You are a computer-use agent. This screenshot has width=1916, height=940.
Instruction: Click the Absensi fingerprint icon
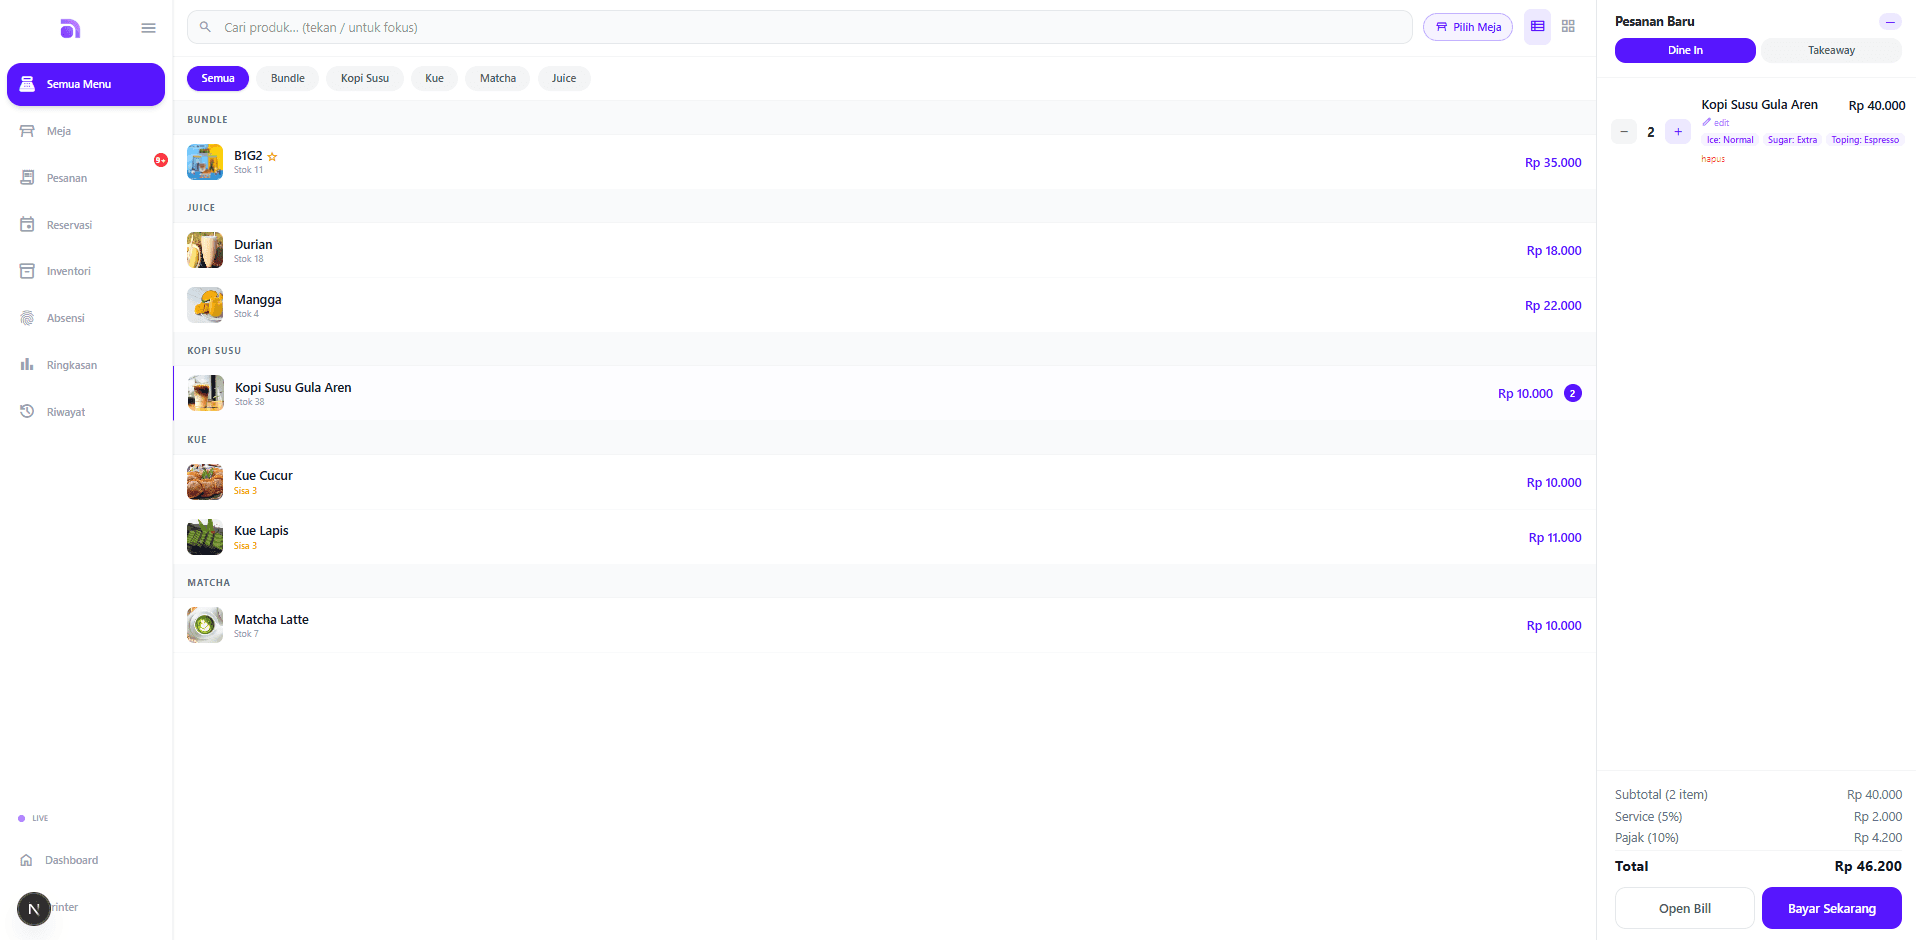point(27,318)
